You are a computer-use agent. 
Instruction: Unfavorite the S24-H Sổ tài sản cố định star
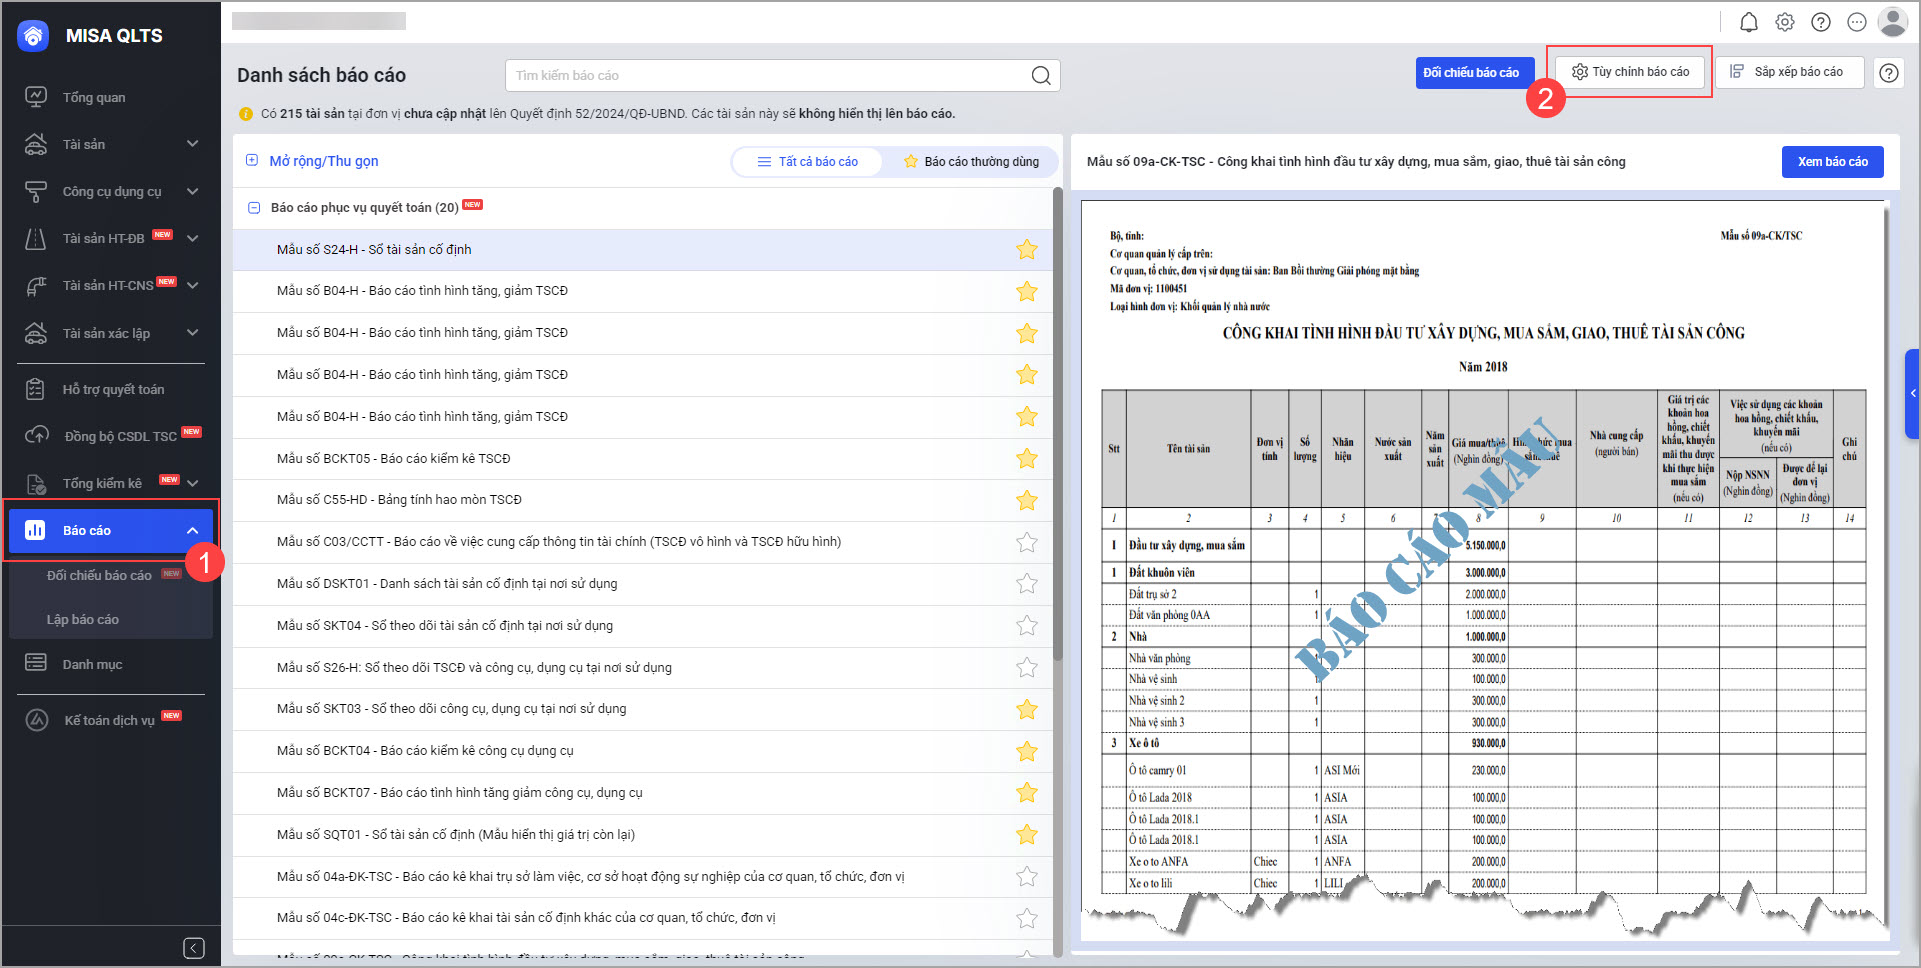click(x=1026, y=250)
